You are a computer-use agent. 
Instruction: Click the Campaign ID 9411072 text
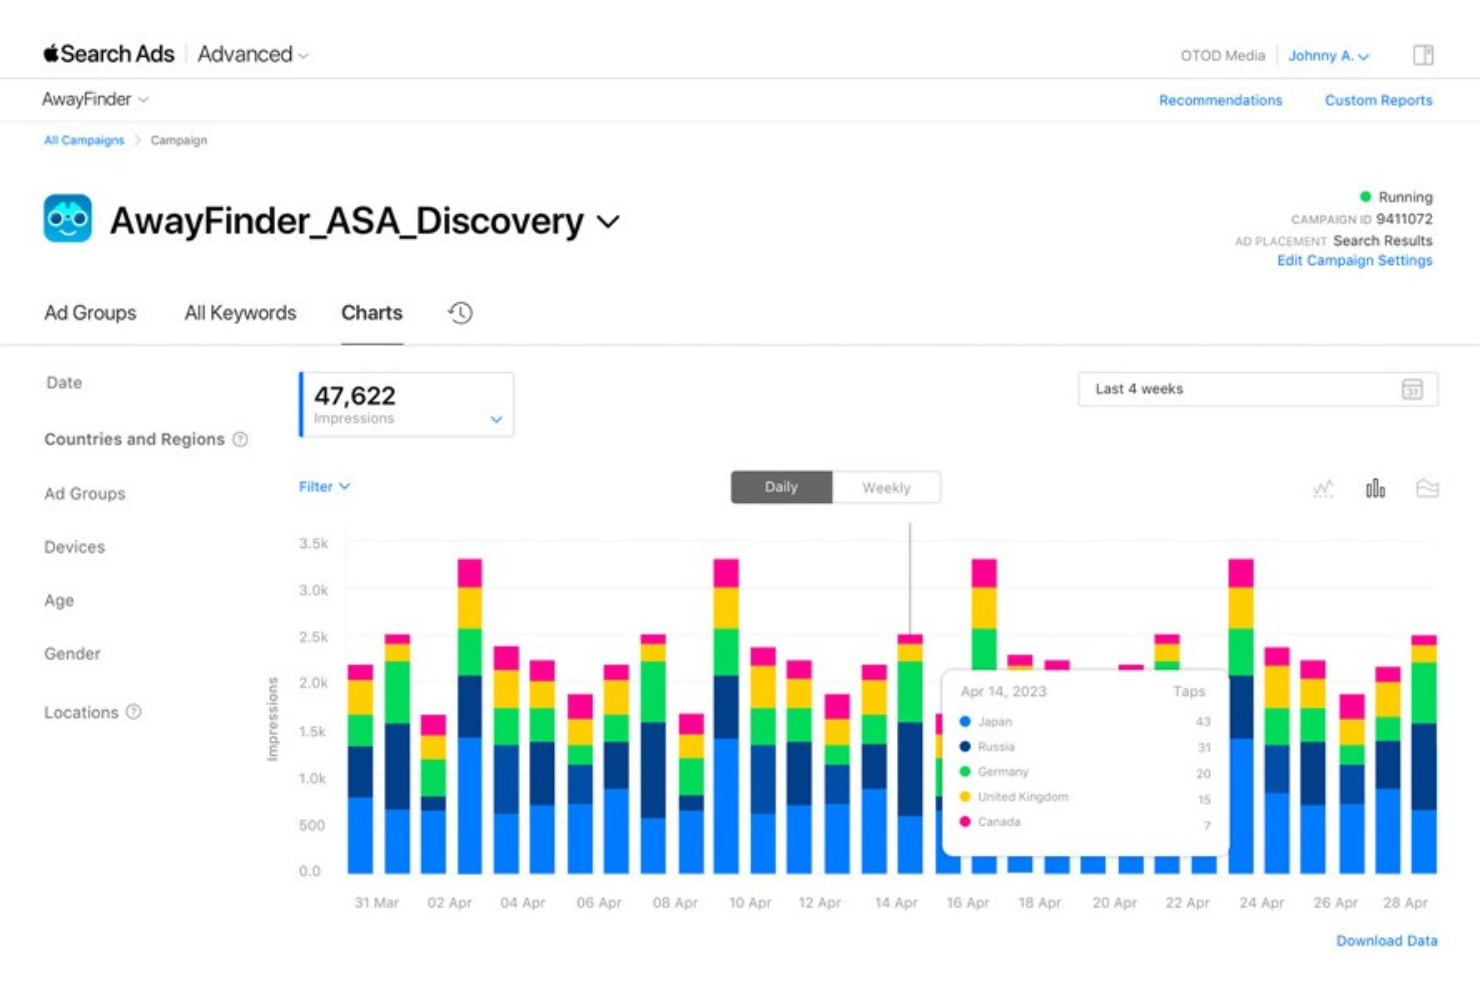point(1361,219)
